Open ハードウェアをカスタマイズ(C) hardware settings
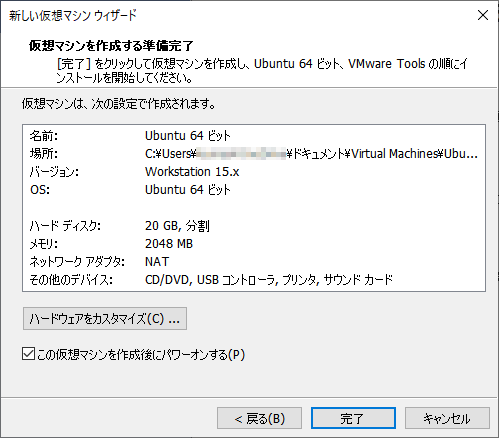 click(x=105, y=319)
